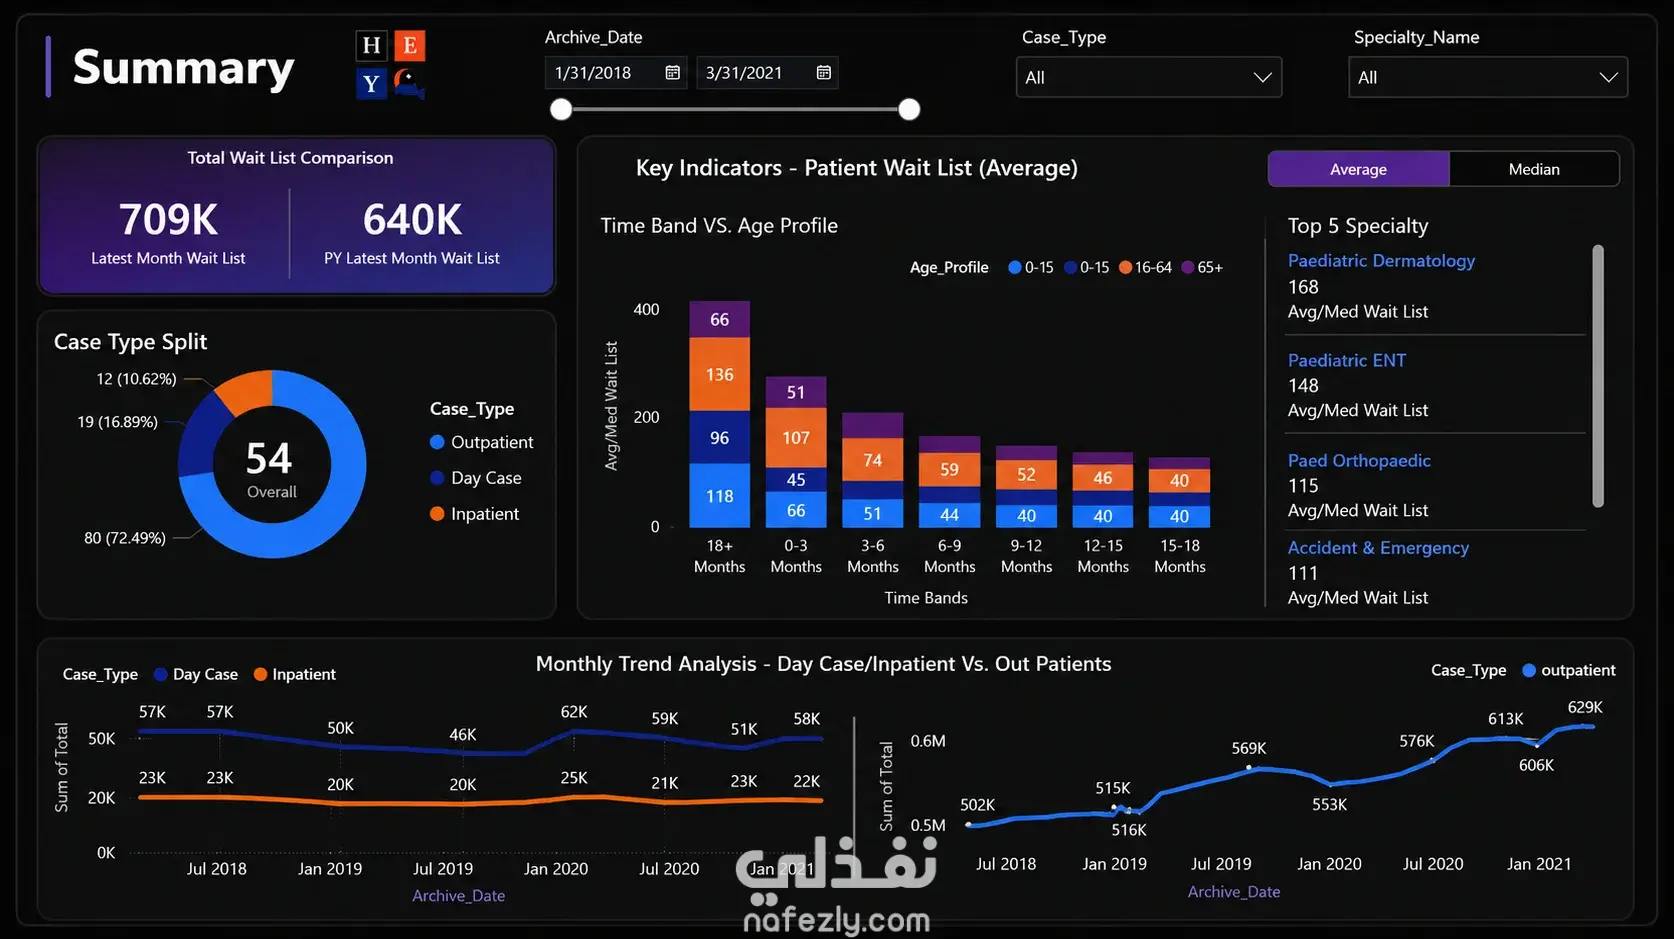Click the hospital bed logo tile
1674x939 pixels.
[x=409, y=83]
